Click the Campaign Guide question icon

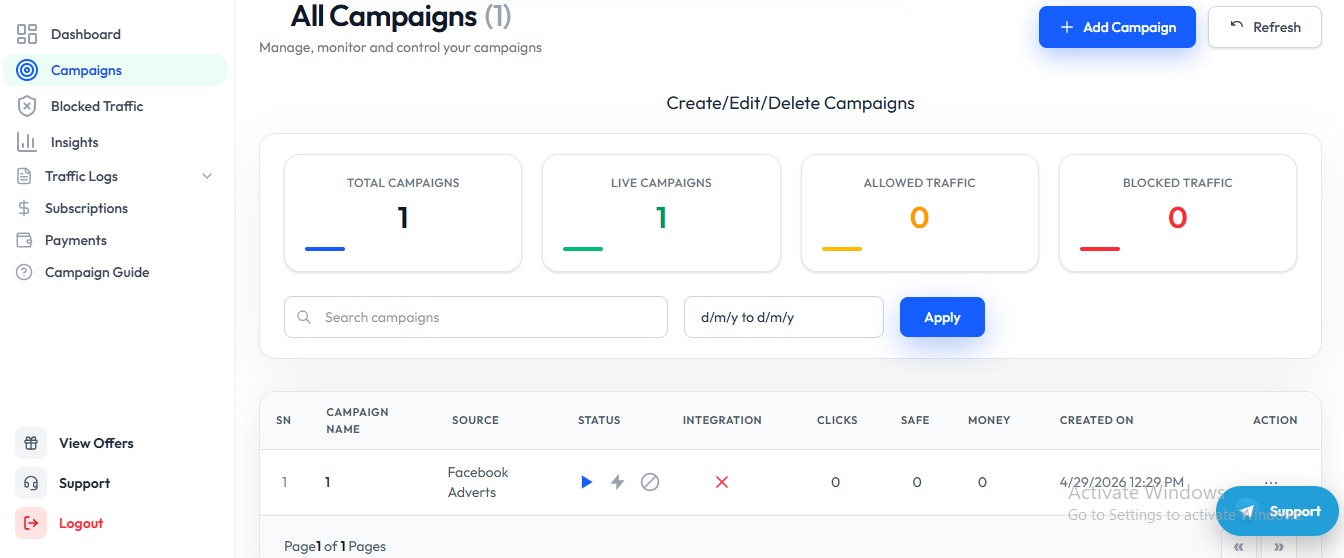tap(24, 272)
